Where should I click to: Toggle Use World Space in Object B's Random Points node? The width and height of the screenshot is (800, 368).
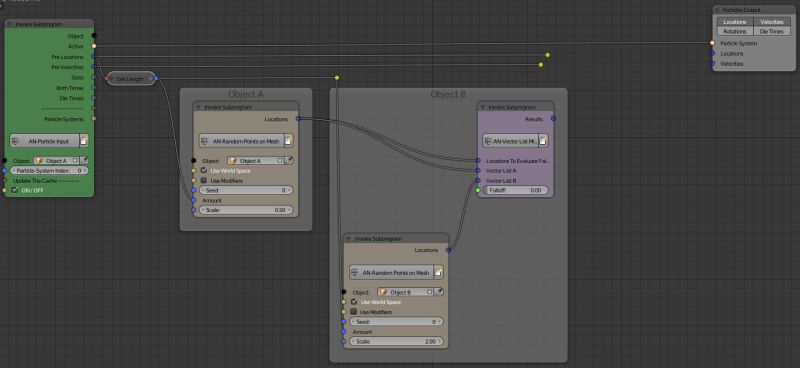[x=354, y=302]
